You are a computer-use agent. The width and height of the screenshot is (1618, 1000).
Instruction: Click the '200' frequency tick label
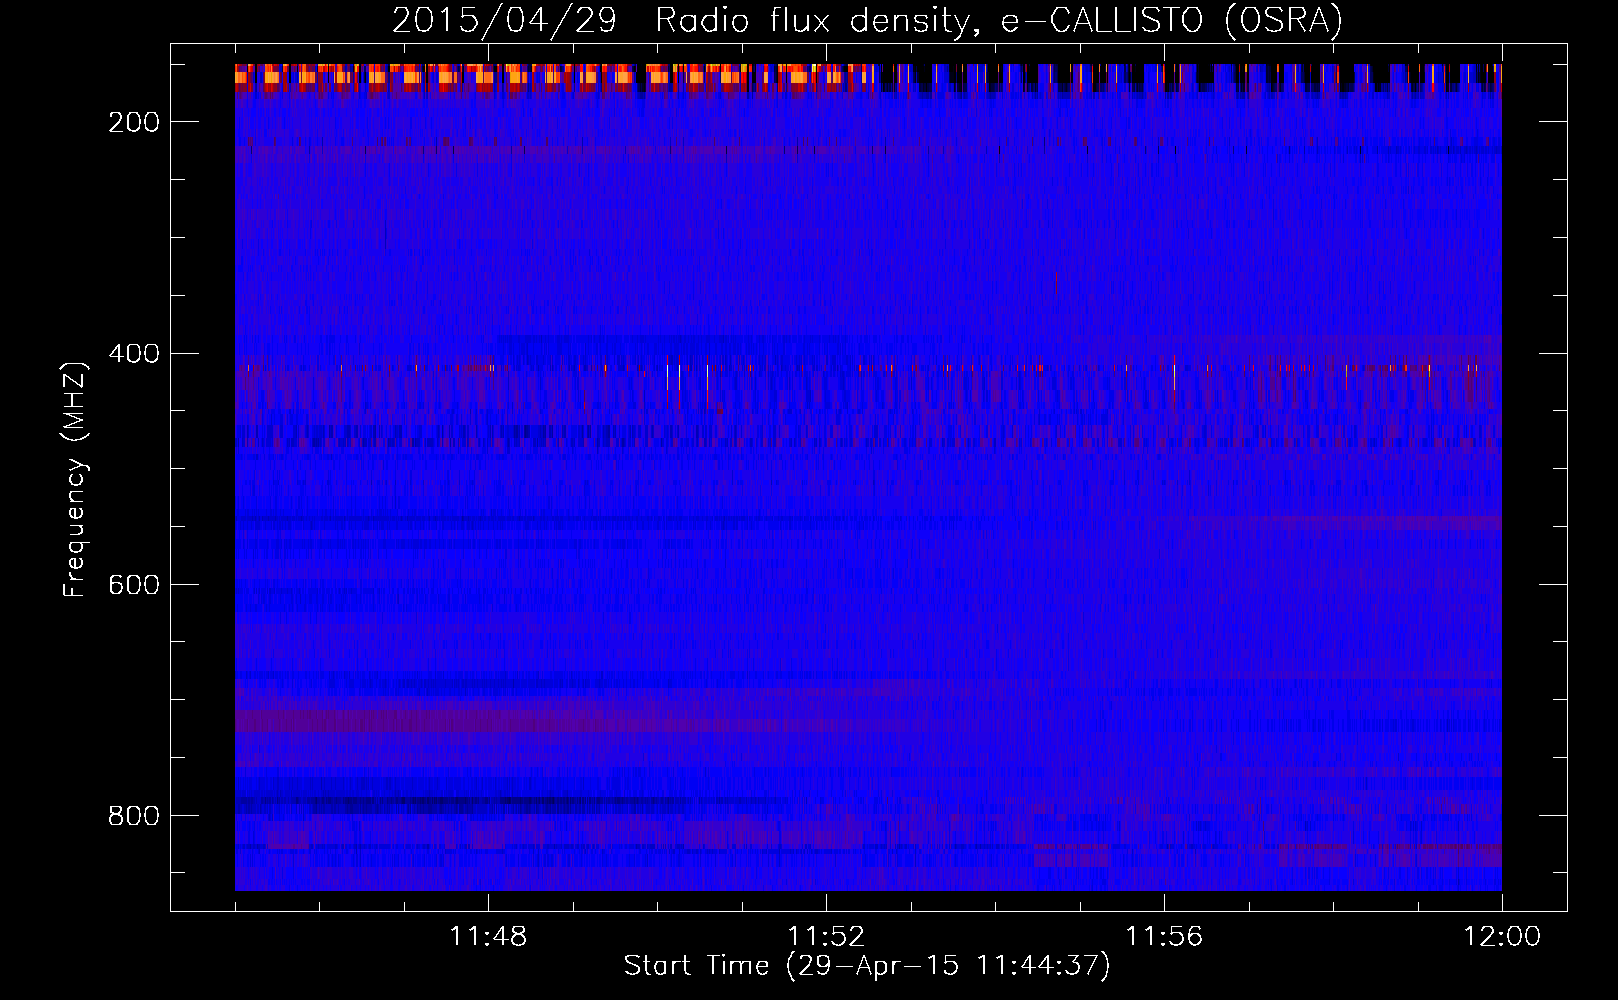tap(134, 122)
